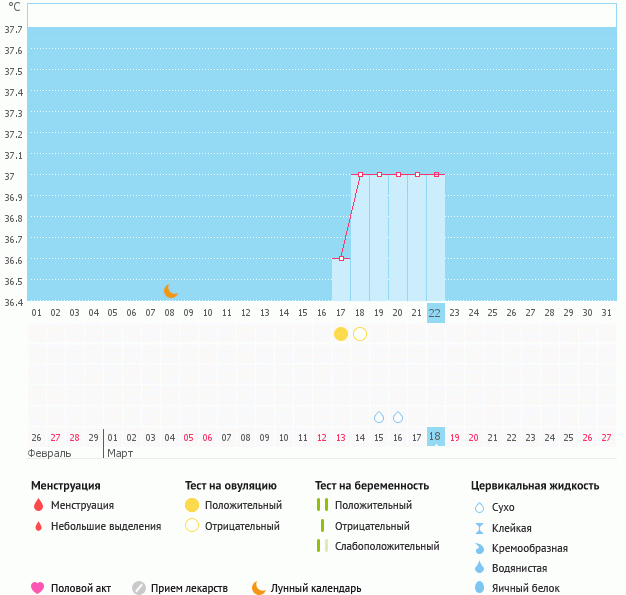The width and height of the screenshot is (626, 595).
Task: Click the Яичный белок legend icon
Action: pos(479,588)
